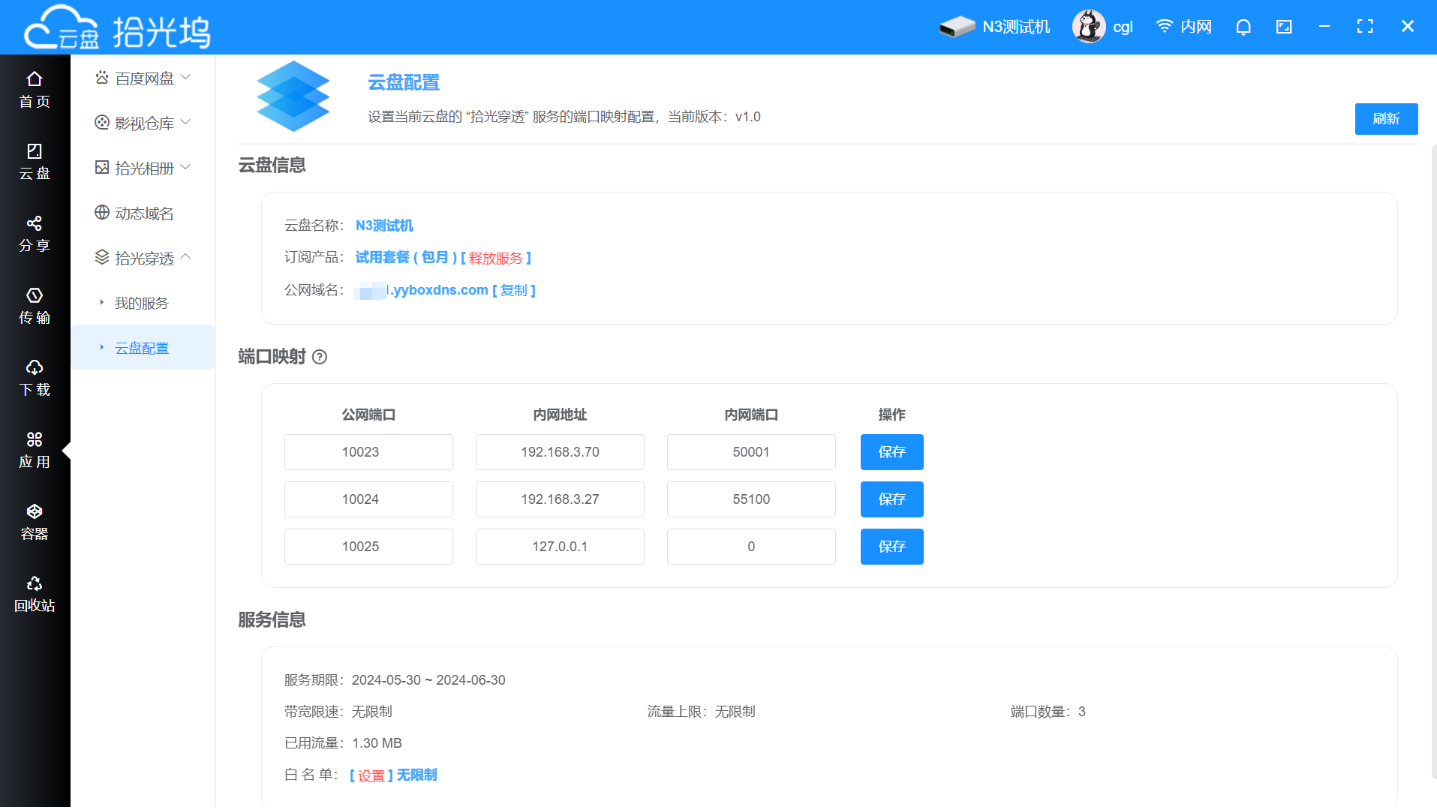Click the cgl user avatar
The width and height of the screenshot is (1437, 810).
pyautogui.click(x=1088, y=27)
